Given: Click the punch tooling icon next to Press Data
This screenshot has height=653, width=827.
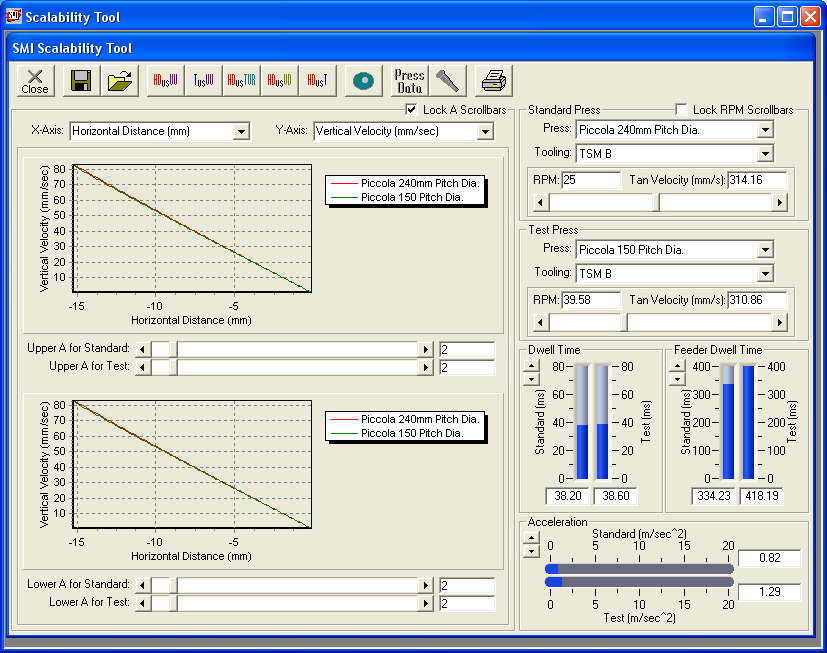Looking at the screenshot, I should [x=447, y=81].
